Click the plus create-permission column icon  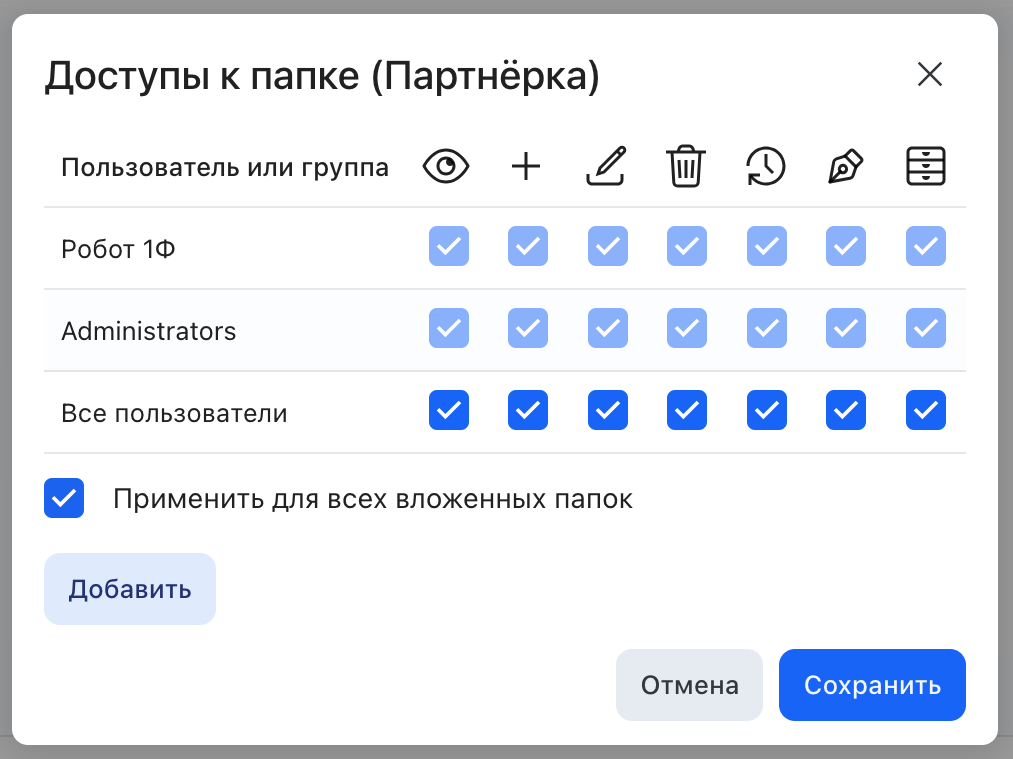tap(526, 167)
